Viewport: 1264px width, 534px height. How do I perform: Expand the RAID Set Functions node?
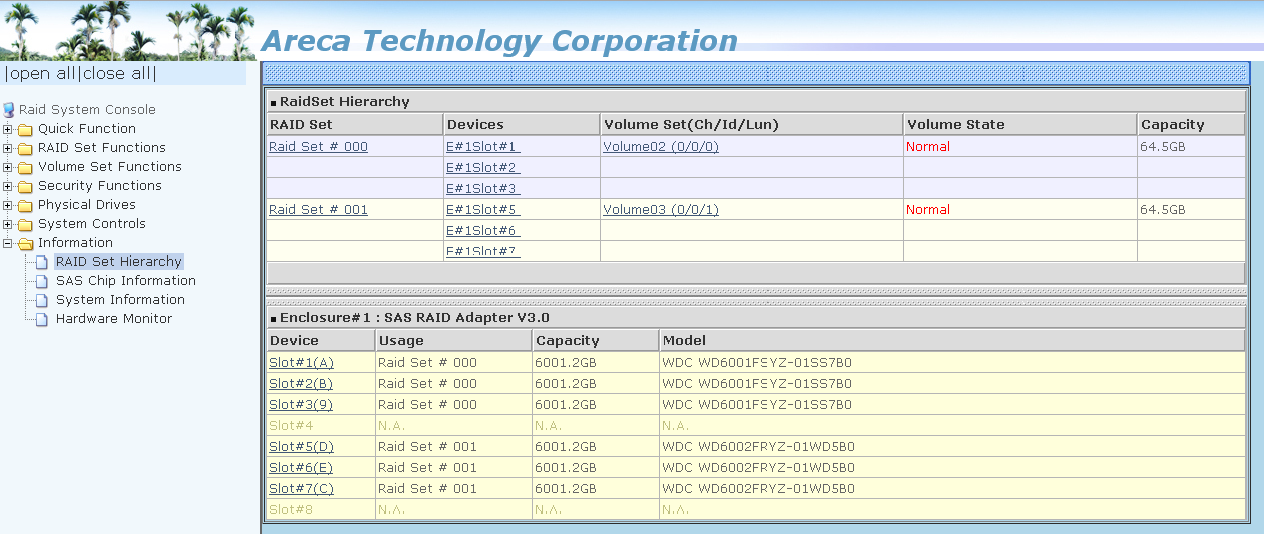point(8,148)
